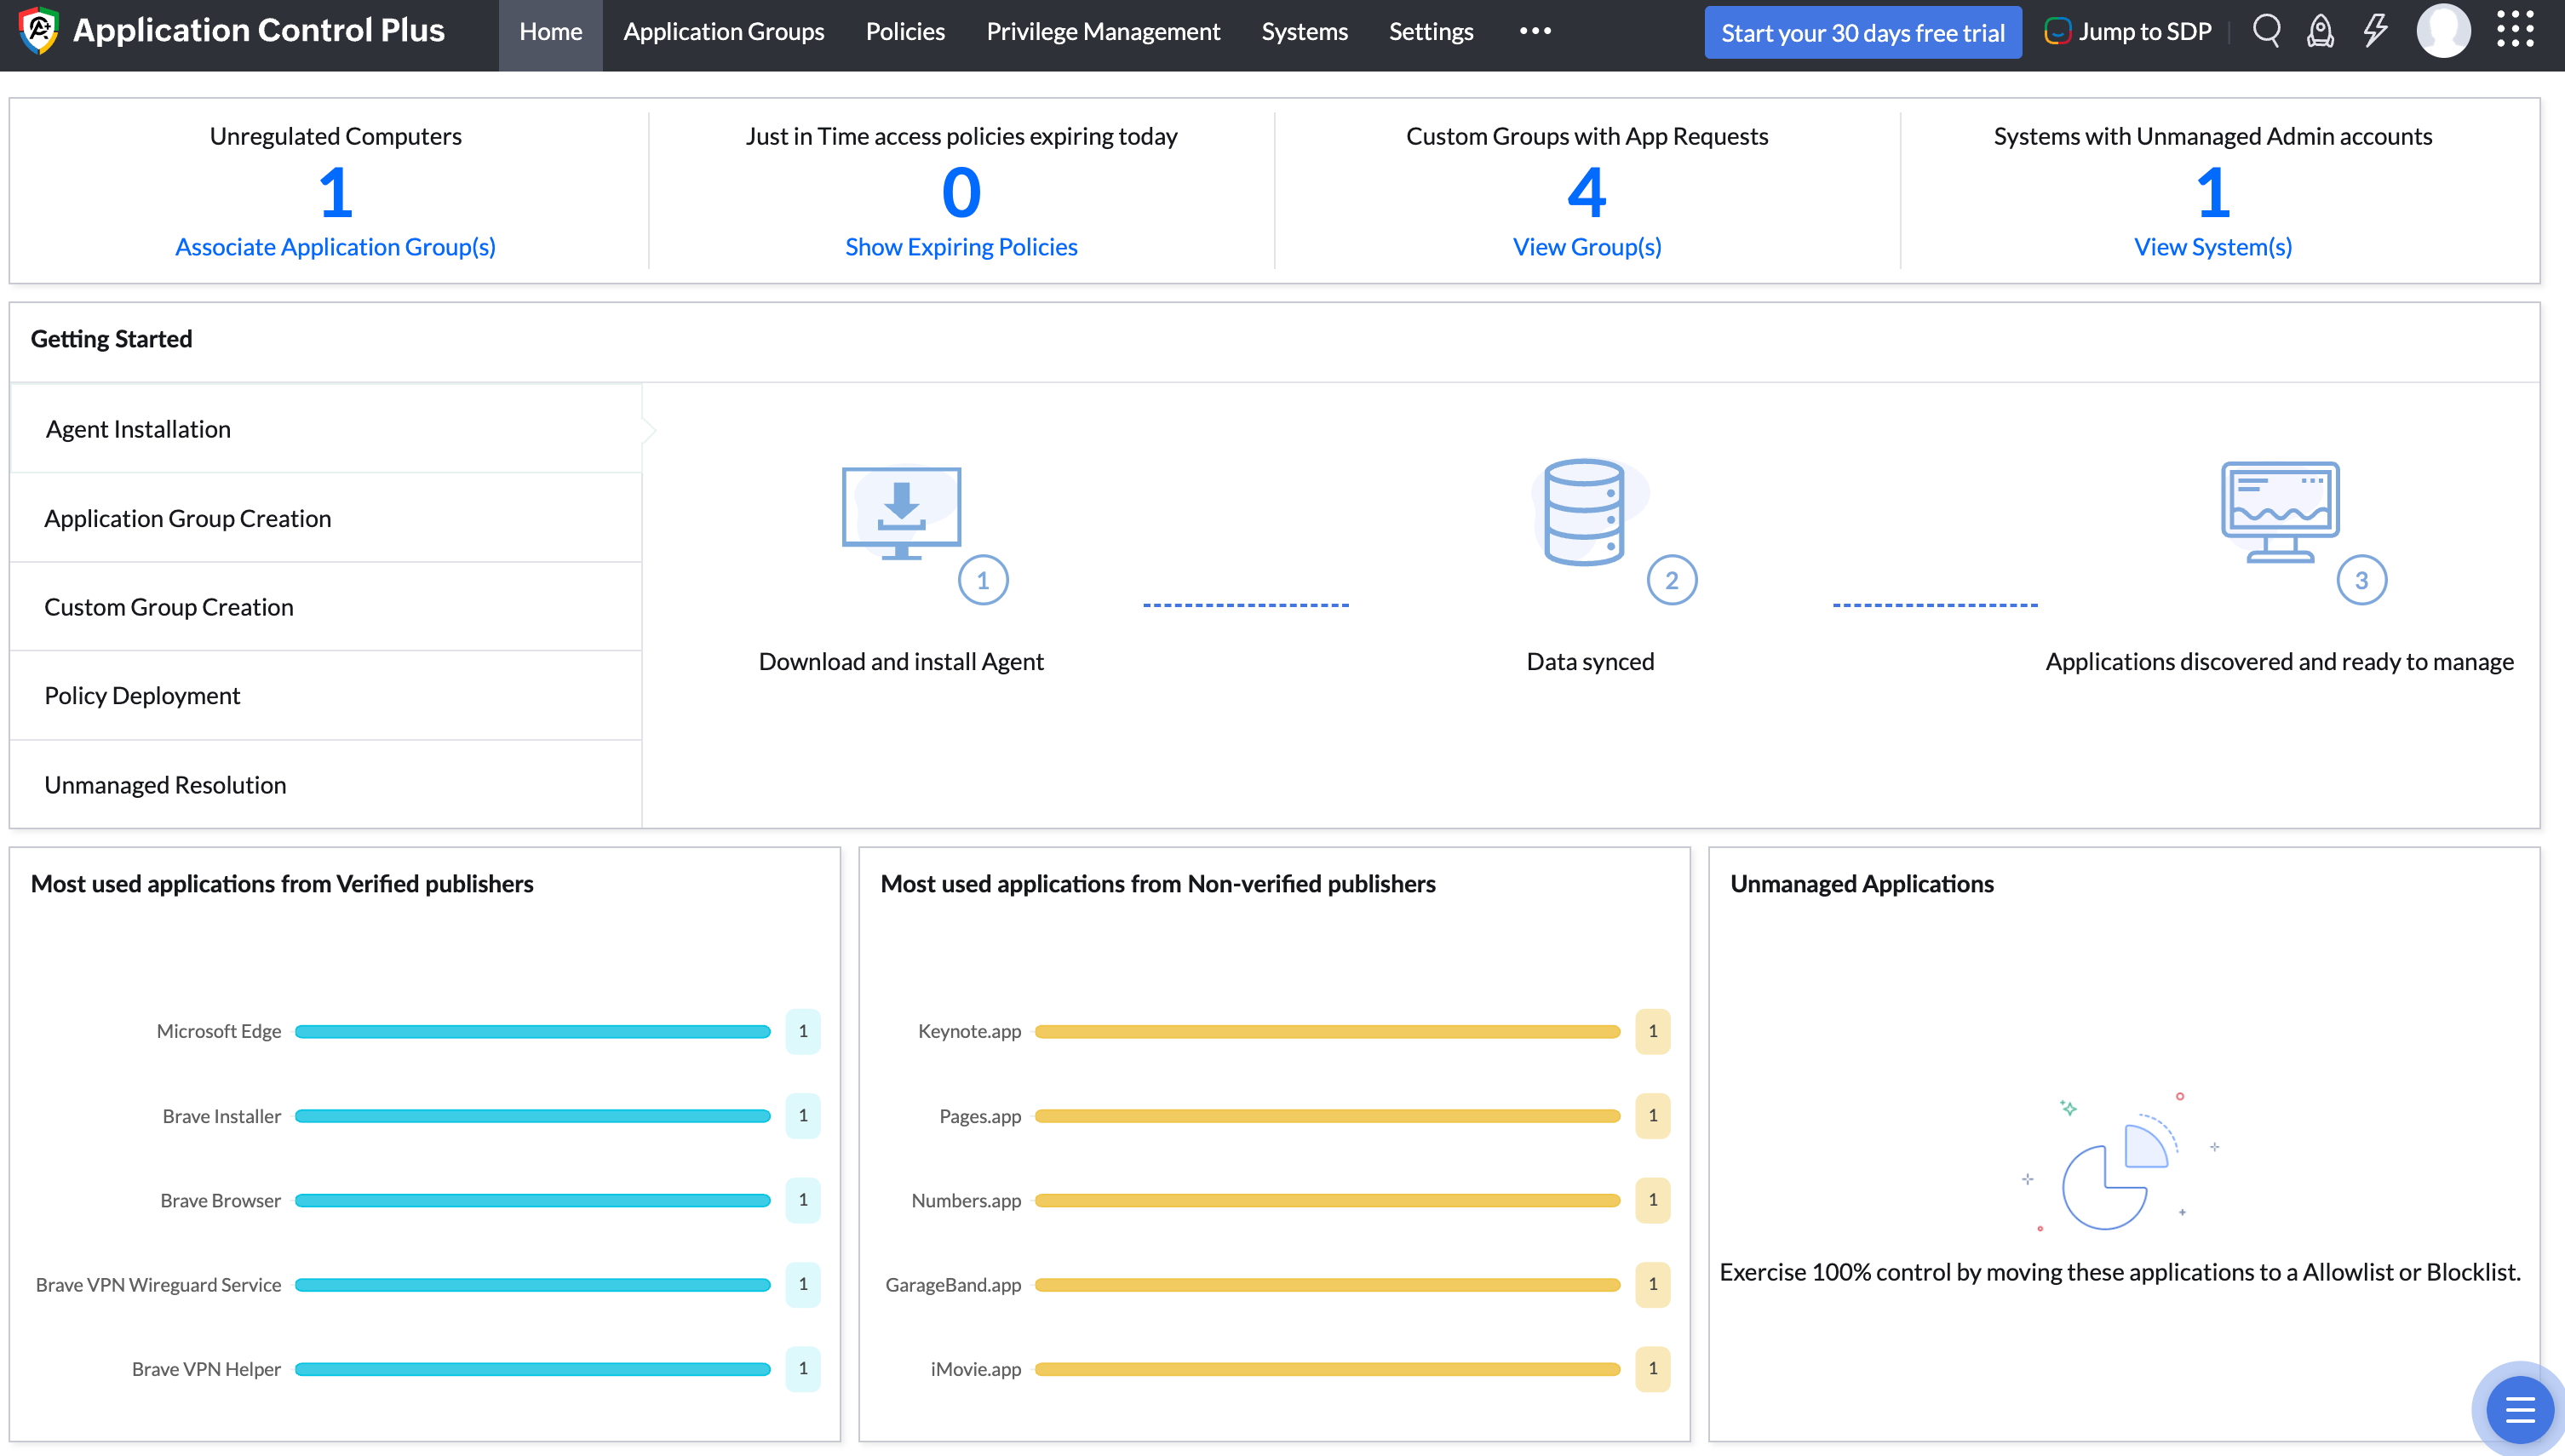Select Application Group Creation step
The width and height of the screenshot is (2565, 1456).
coord(326,518)
